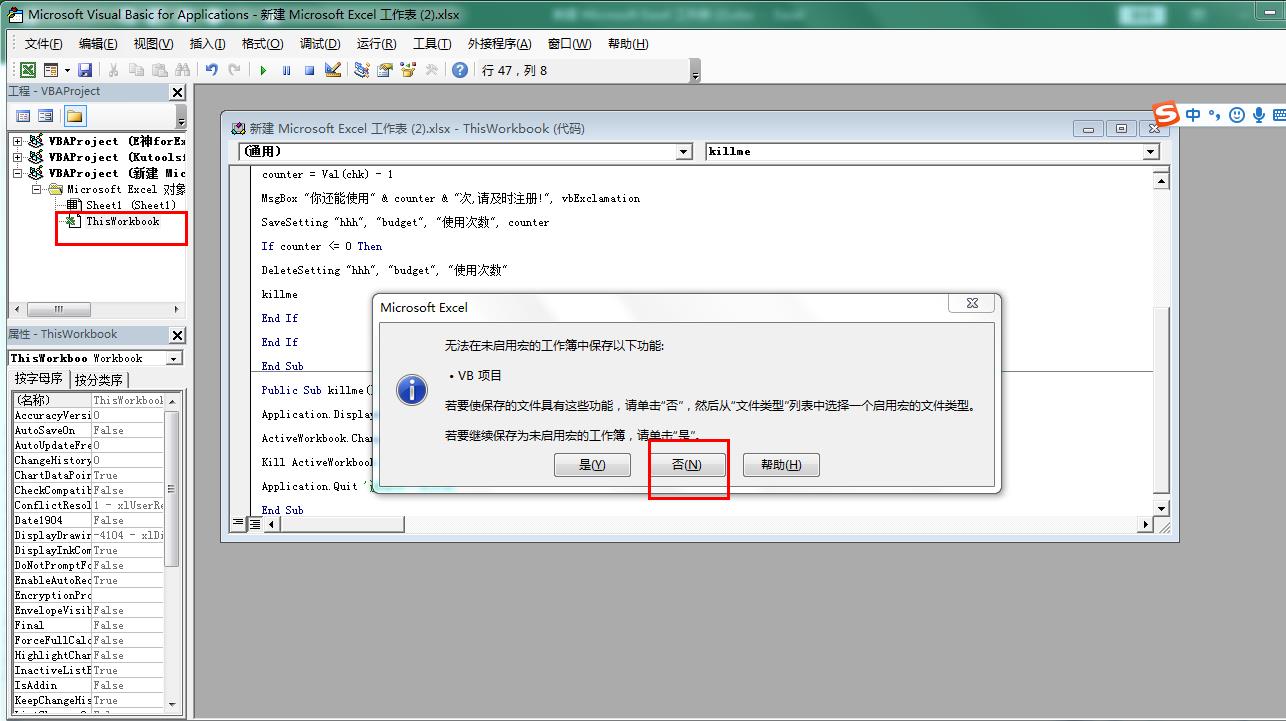
Task: Open the Insert UserForm dropdown arrow
Action: tap(67, 70)
